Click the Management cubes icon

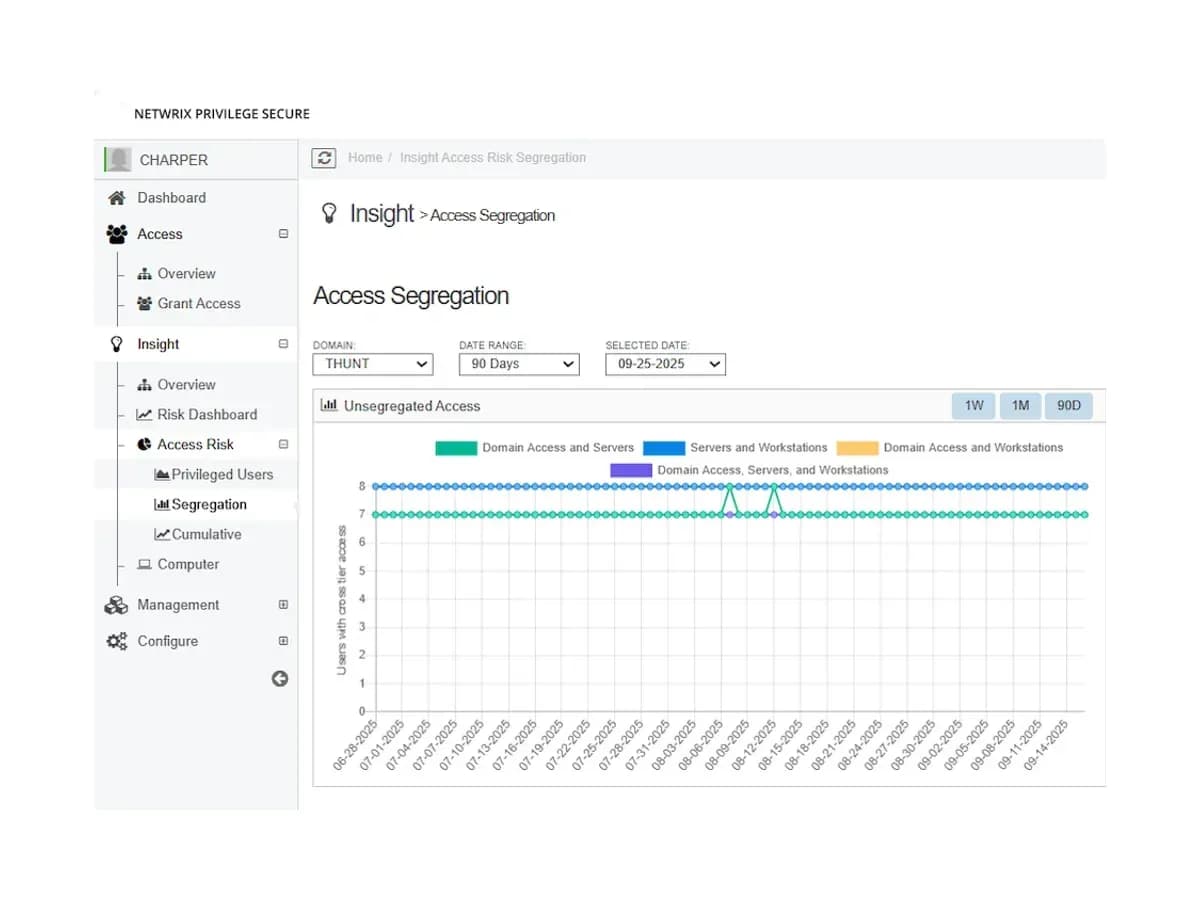coord(117,605)
